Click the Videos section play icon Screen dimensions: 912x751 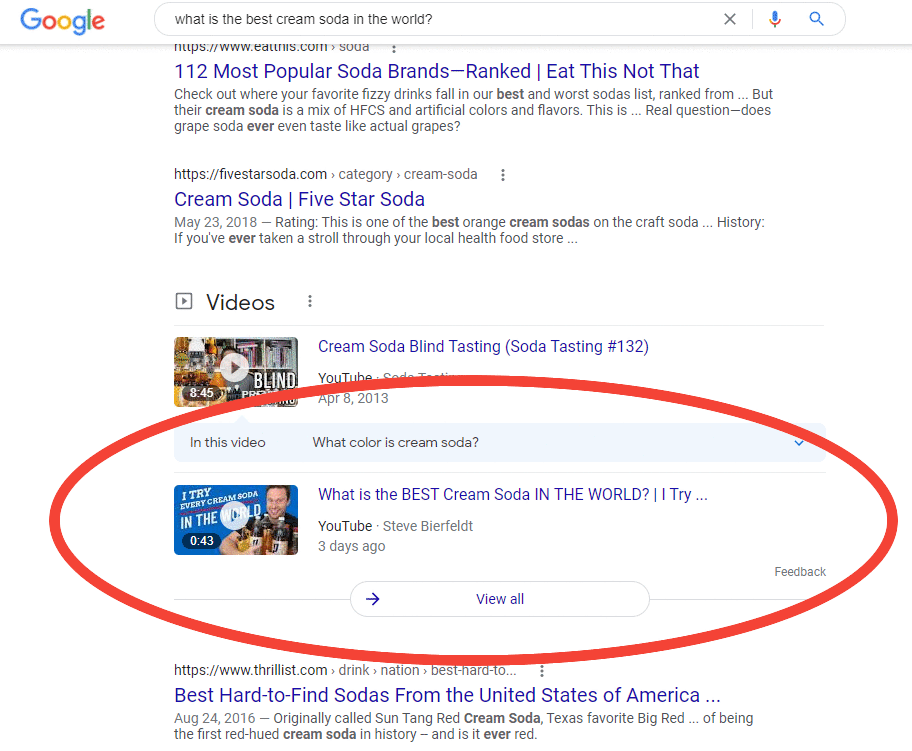(184, 301)
